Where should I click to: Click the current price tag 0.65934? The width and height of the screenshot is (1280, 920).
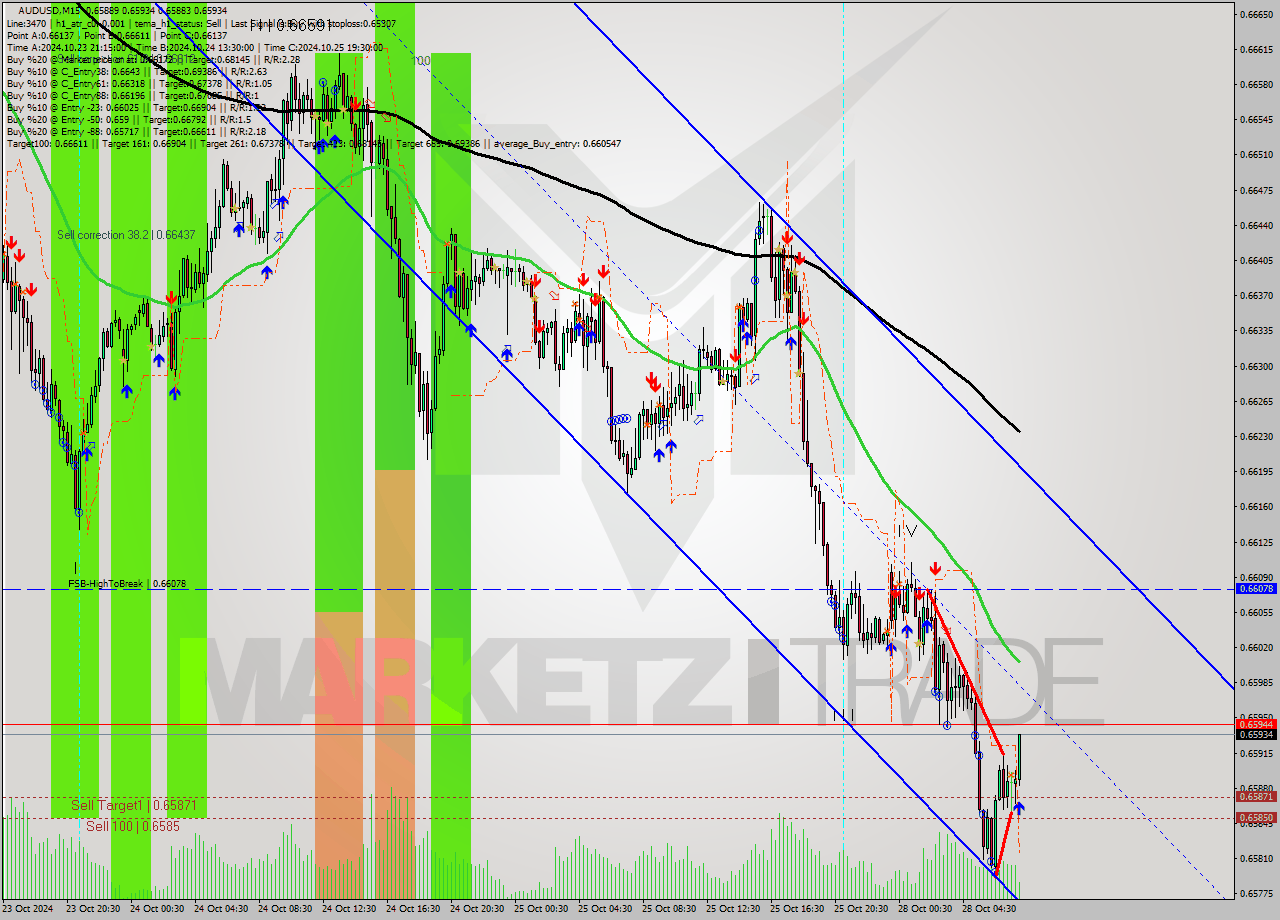click(x=1258, y=735)
